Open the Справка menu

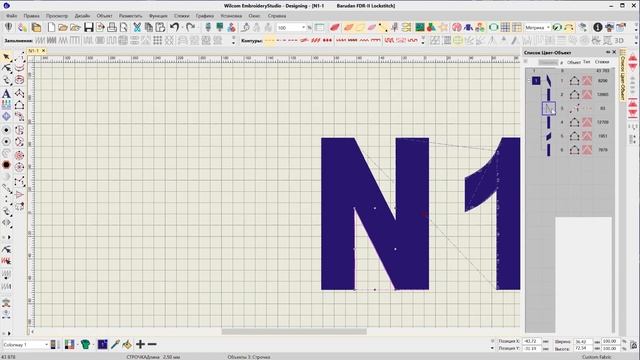click(277, 16)
